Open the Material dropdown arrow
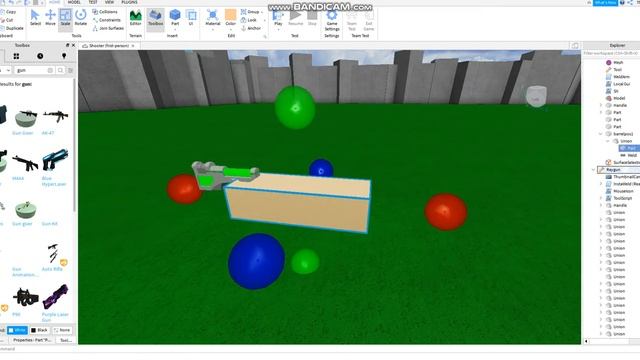 (x=213, y=29)
